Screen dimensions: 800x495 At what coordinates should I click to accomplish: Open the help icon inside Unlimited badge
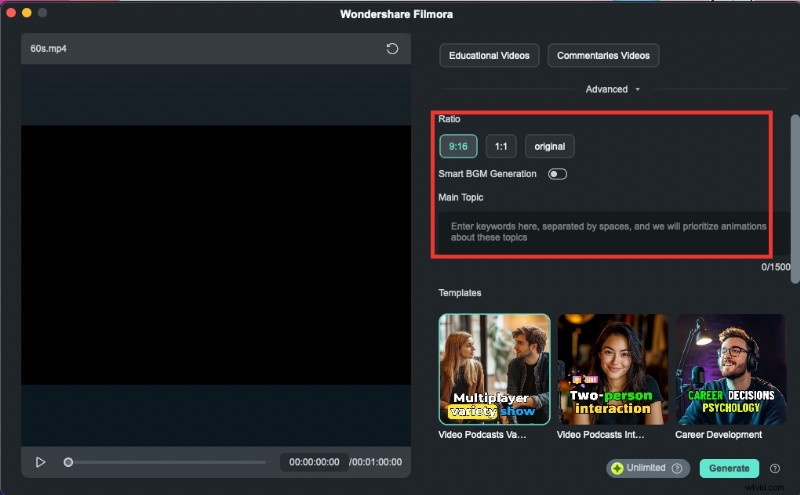click(677, 468)
